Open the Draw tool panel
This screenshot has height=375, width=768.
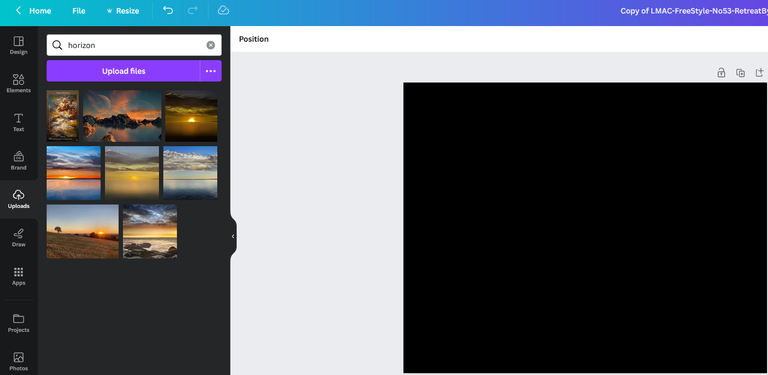point(19,237)
